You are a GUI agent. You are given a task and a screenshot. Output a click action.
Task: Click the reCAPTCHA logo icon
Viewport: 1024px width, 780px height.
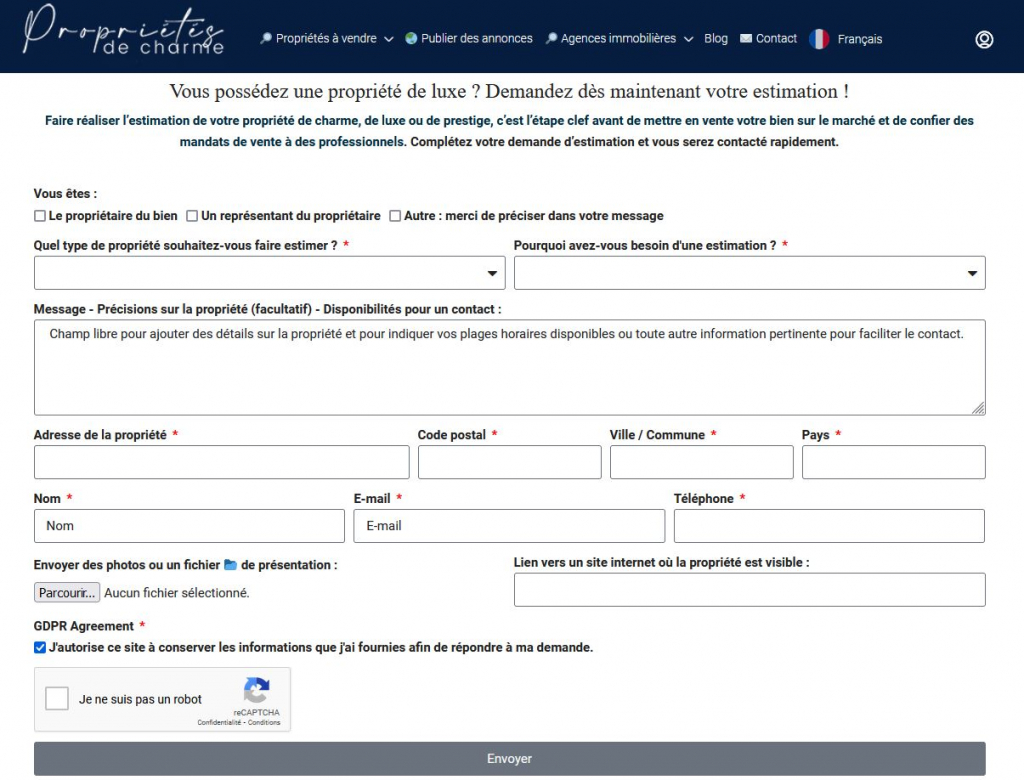click(257, 690)
